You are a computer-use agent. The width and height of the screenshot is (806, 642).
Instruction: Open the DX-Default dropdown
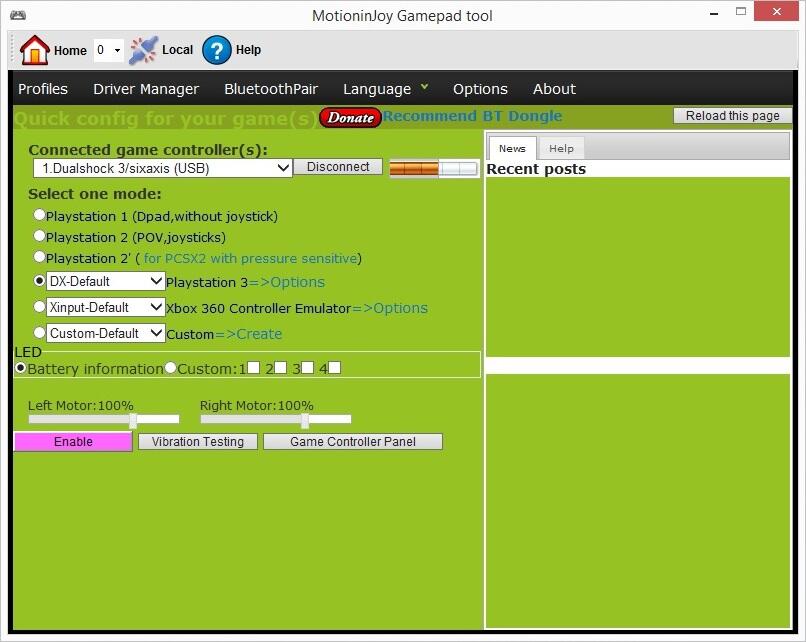click(105, 281)
